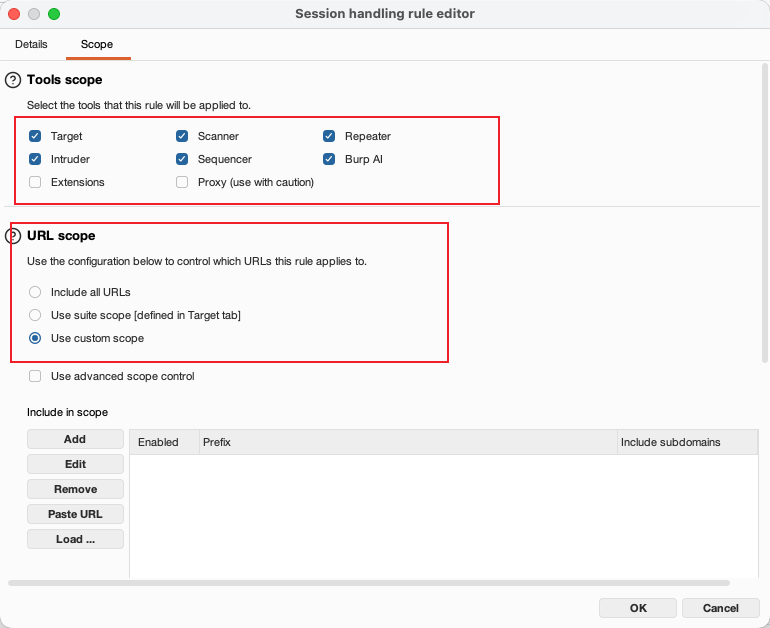Image resolution: width=770 pixels, height=628 pixels.
Task: Click the Load ... button
Action: click(x=75, y=539)
